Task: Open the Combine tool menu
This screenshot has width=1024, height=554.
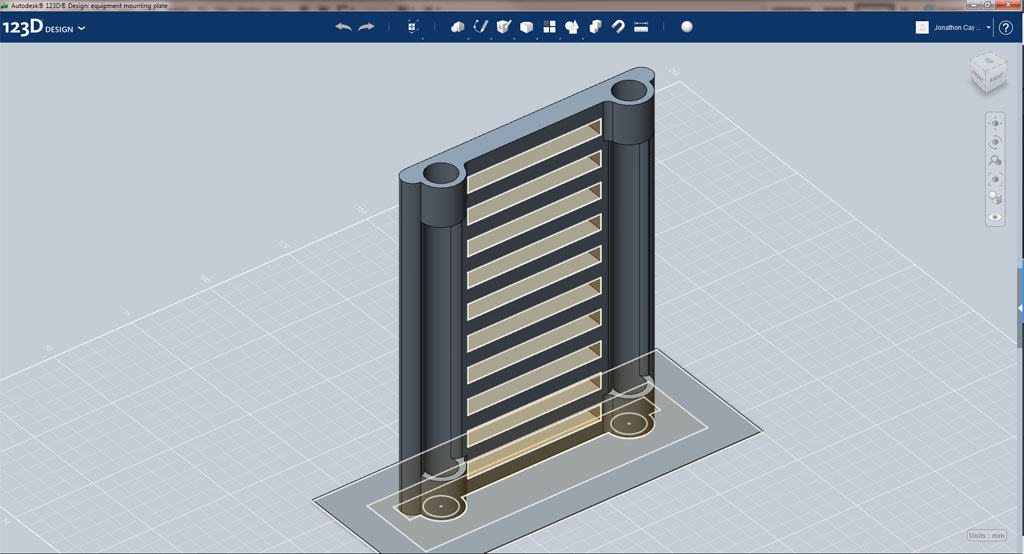Action: (595, 27)
